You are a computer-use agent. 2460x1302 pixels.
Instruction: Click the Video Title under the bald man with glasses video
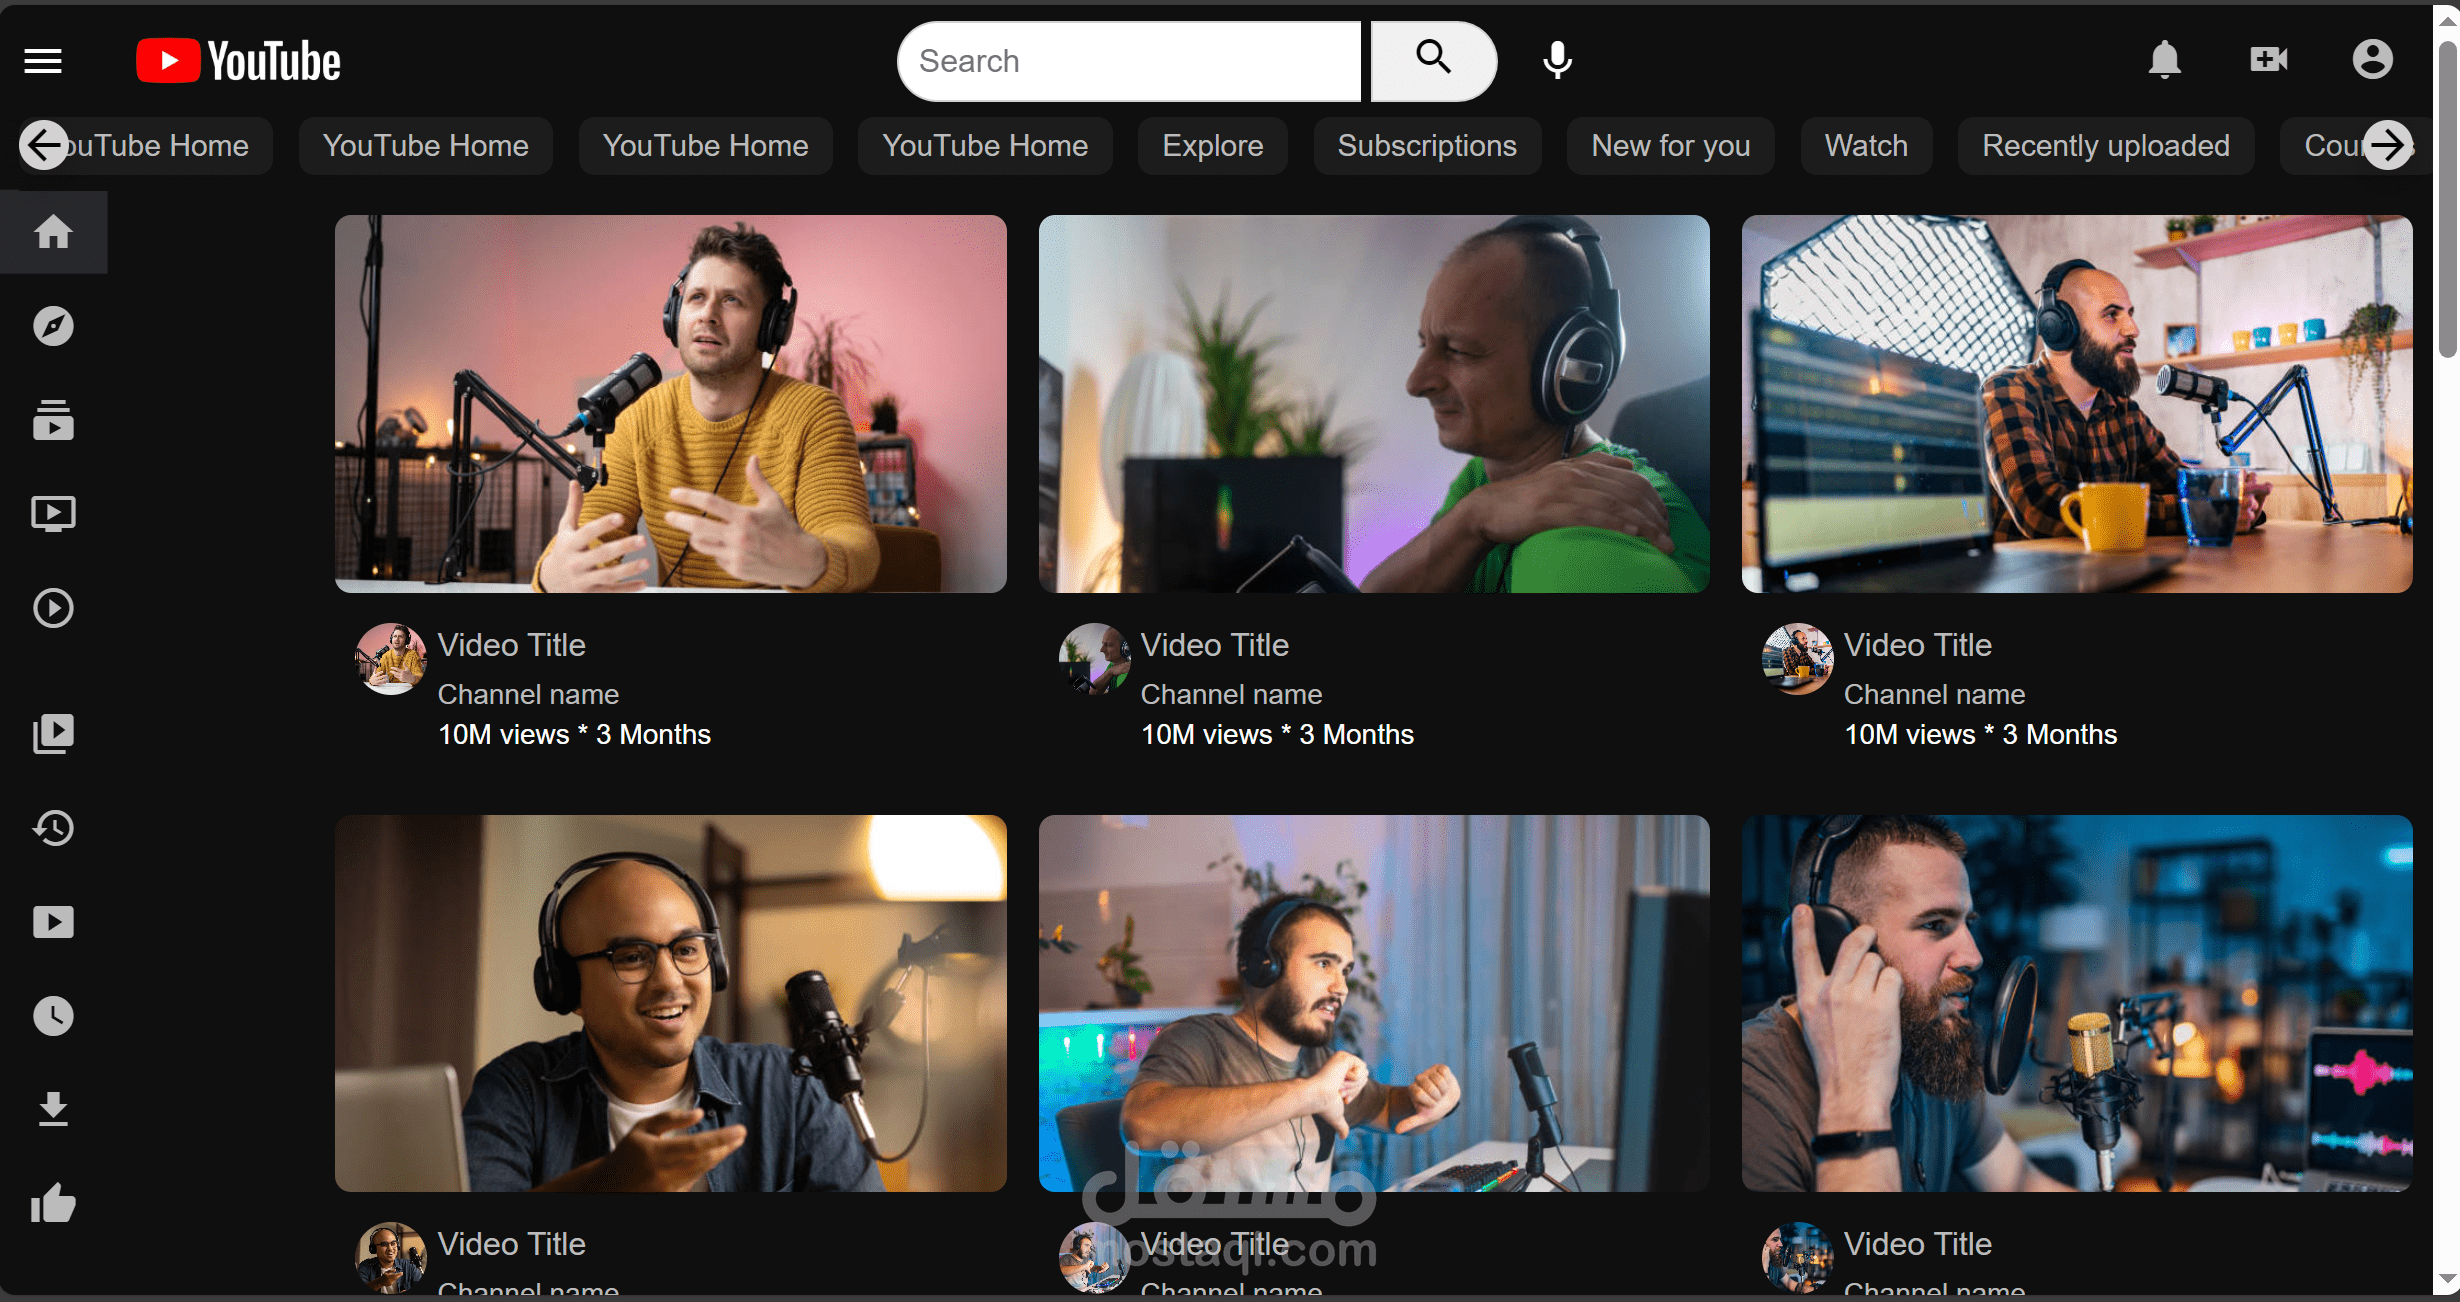coord(512,1244)
